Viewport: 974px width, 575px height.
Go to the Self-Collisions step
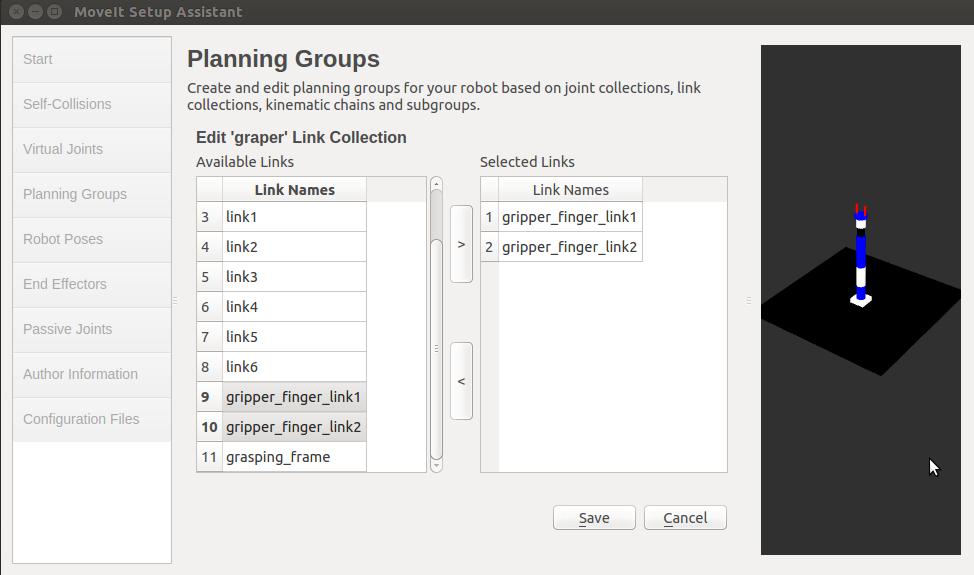coord(92,104)
